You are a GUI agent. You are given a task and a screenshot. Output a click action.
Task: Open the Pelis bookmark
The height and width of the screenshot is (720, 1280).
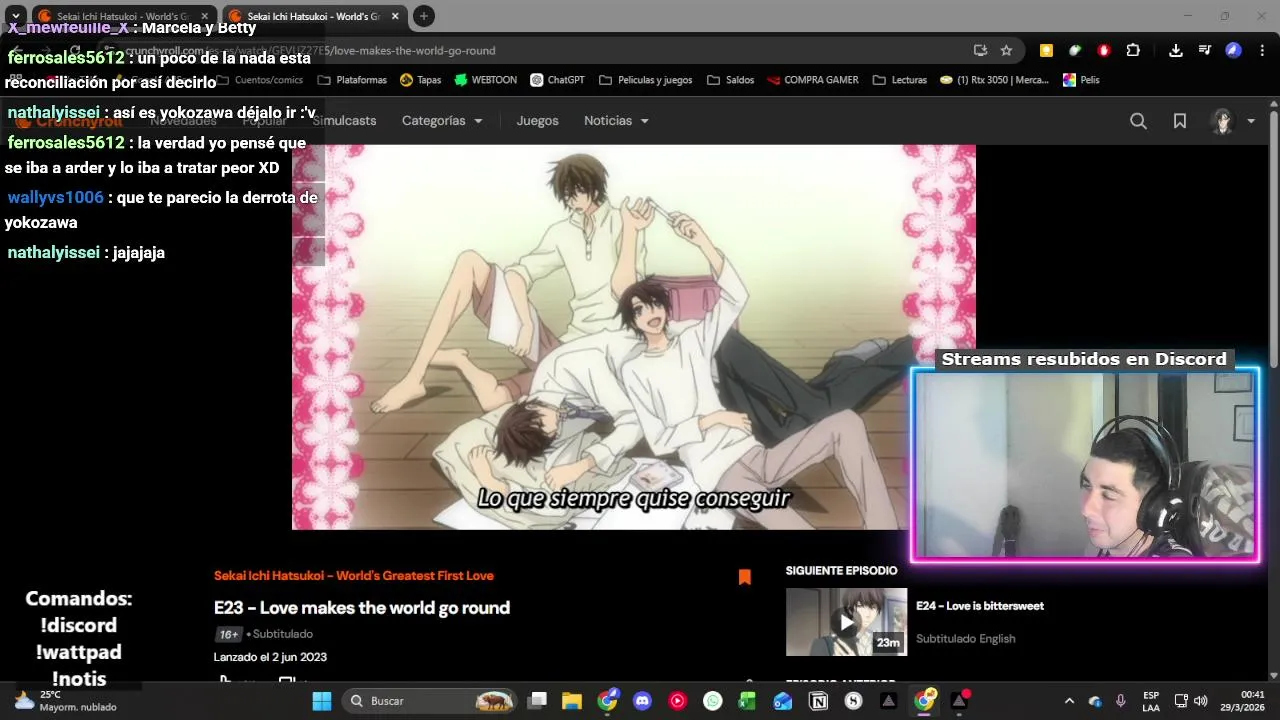1081,80
